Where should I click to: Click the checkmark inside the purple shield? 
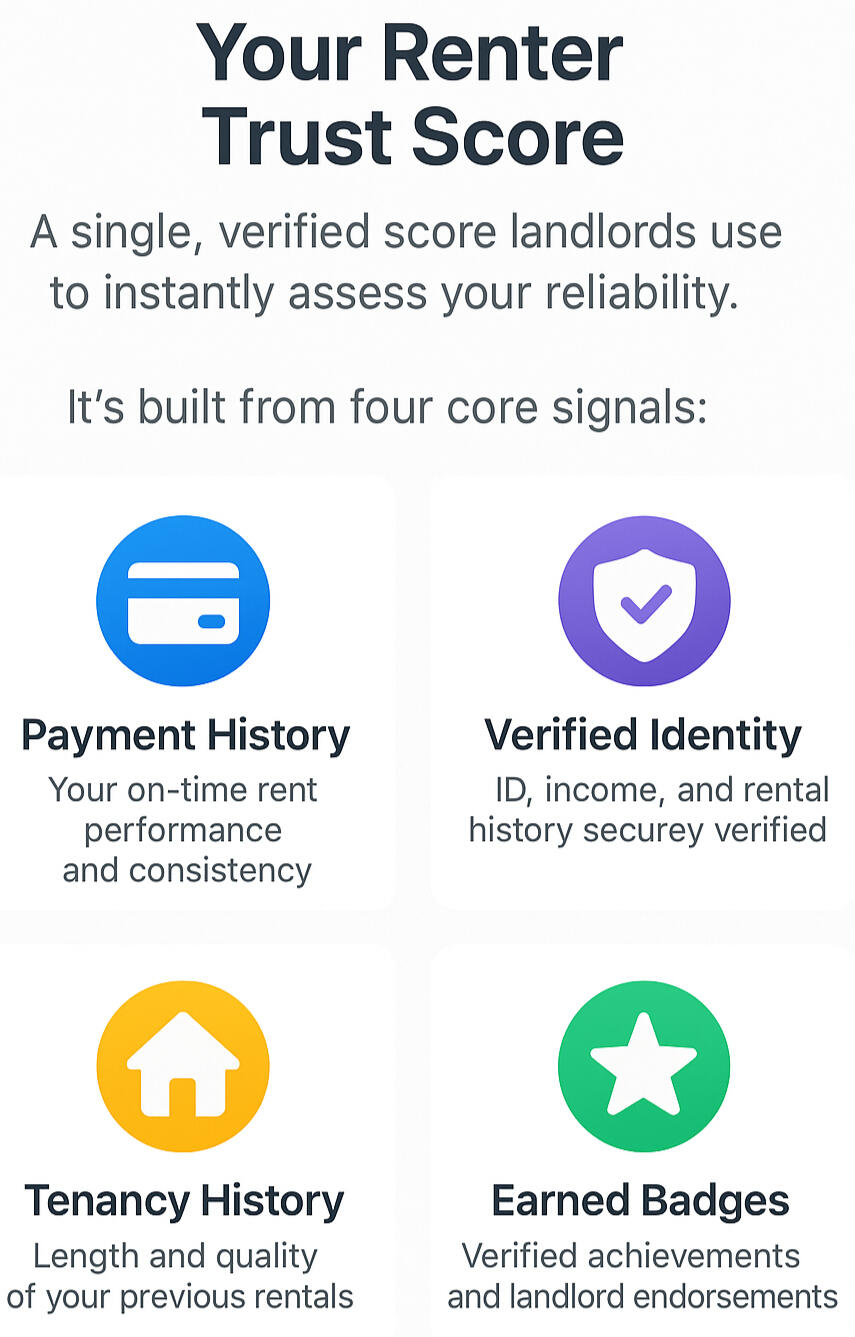(645, 603)
